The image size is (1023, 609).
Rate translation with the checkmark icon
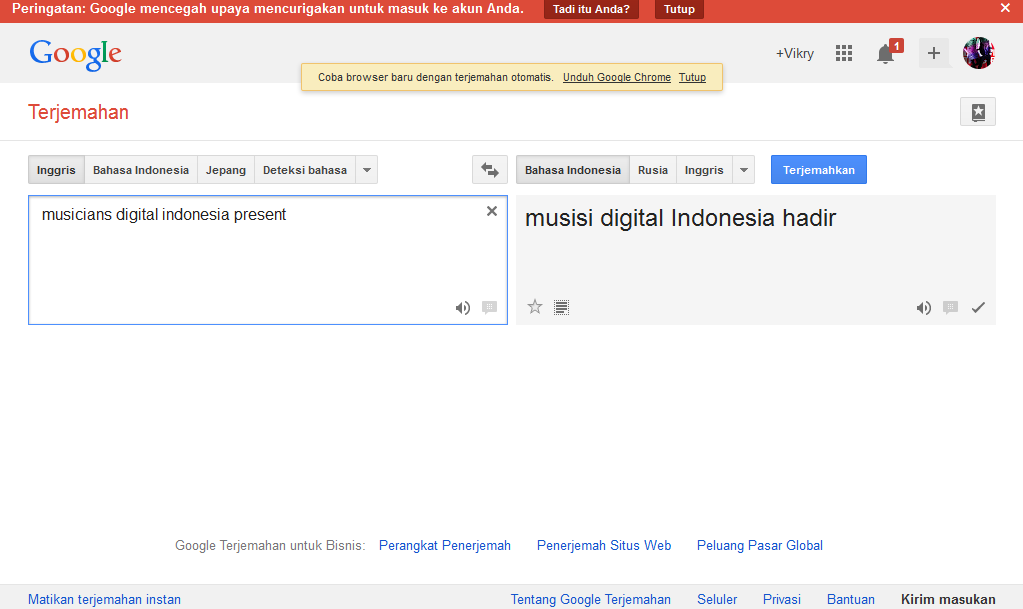[x=978, y=307]
